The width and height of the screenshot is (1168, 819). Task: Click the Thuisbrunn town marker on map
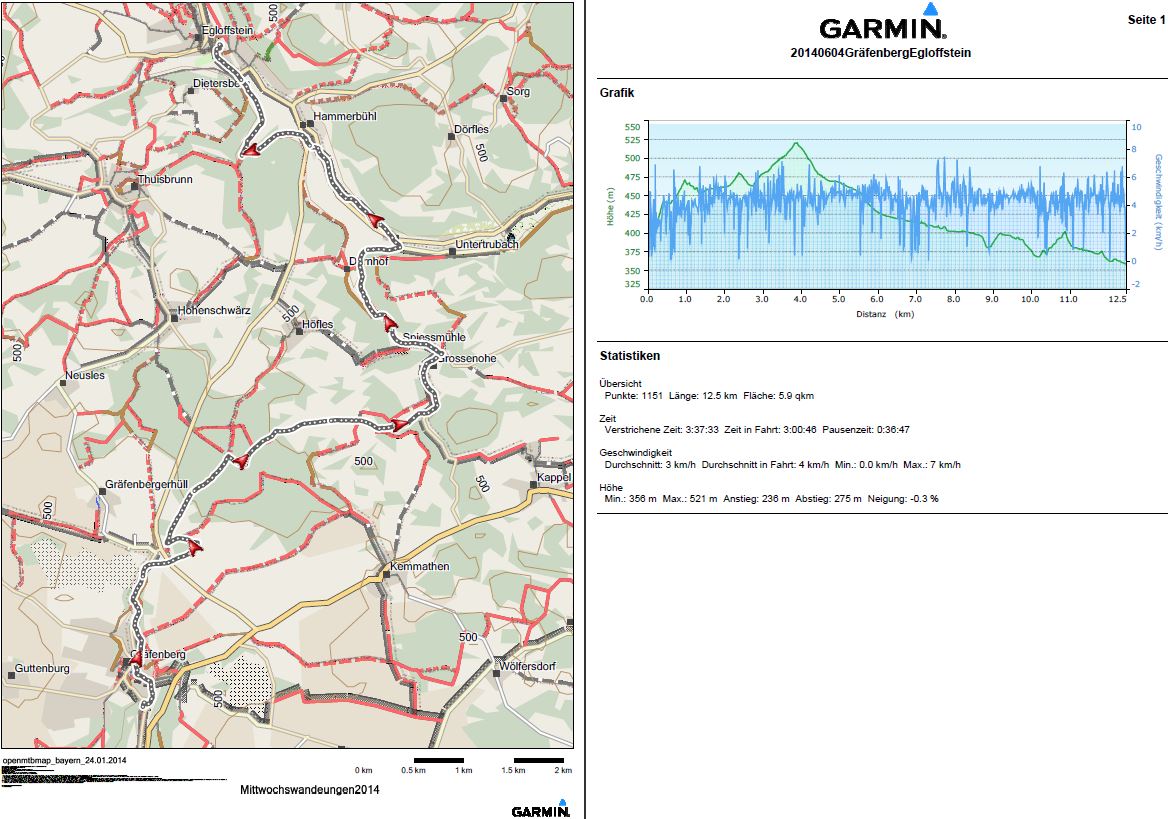tap(135, 186)
